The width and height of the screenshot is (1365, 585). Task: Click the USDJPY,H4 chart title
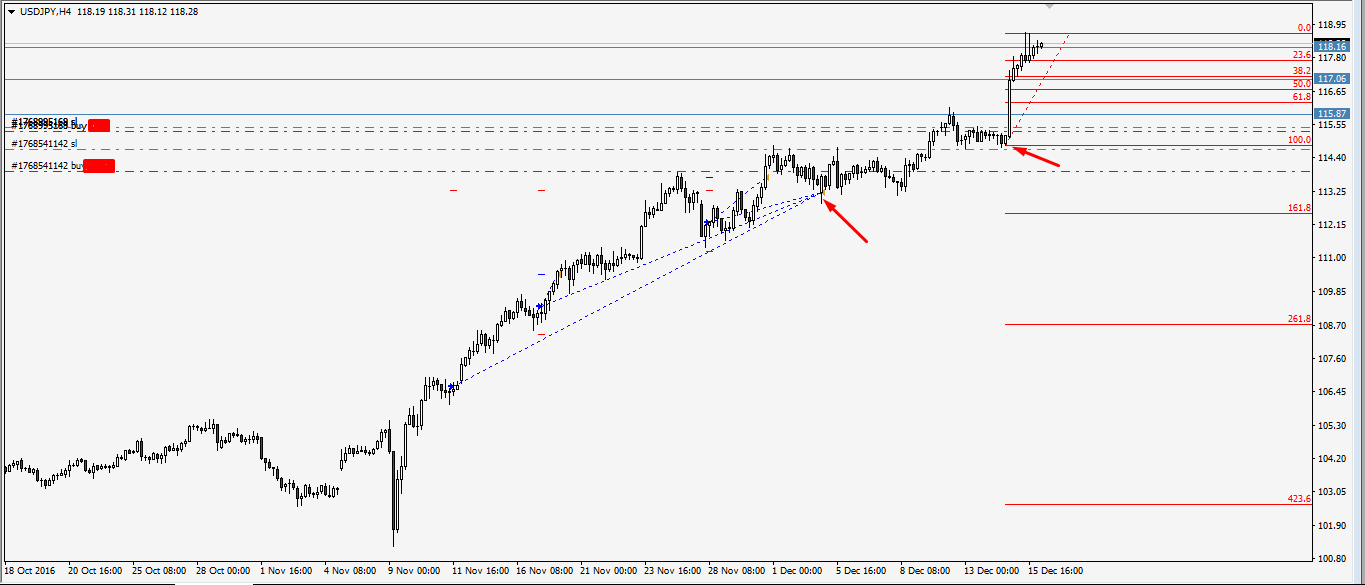(x=45, y=11)
